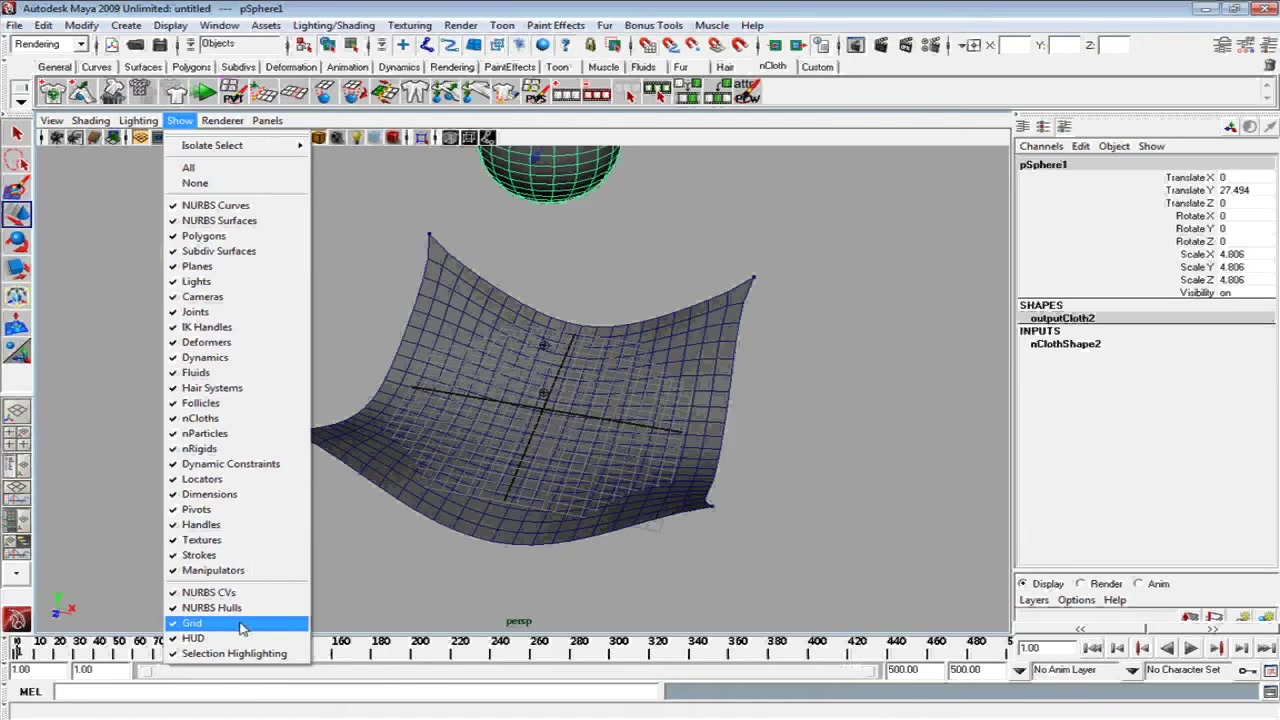Go to start of playback range
The height and width of the screenshot is (720, 1280).
point(1092,649)
